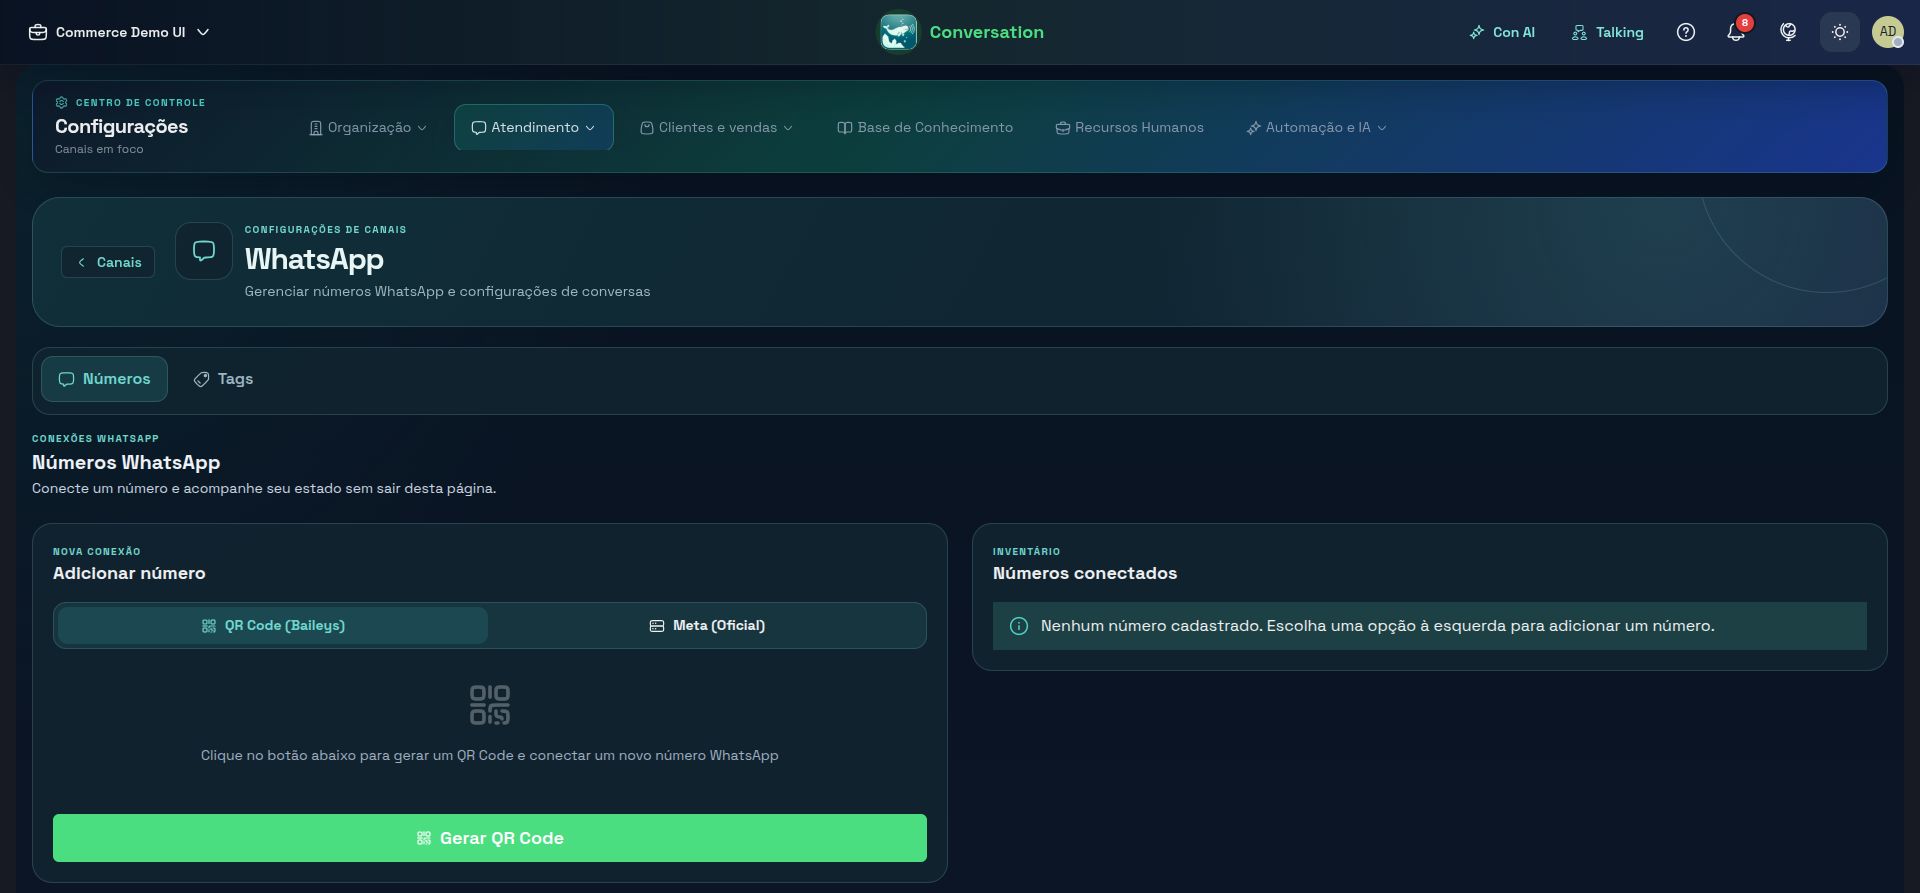This screenshot has height=893, width=1920.
Task: Expand the Automação e IA menu
Action: 1316,127
